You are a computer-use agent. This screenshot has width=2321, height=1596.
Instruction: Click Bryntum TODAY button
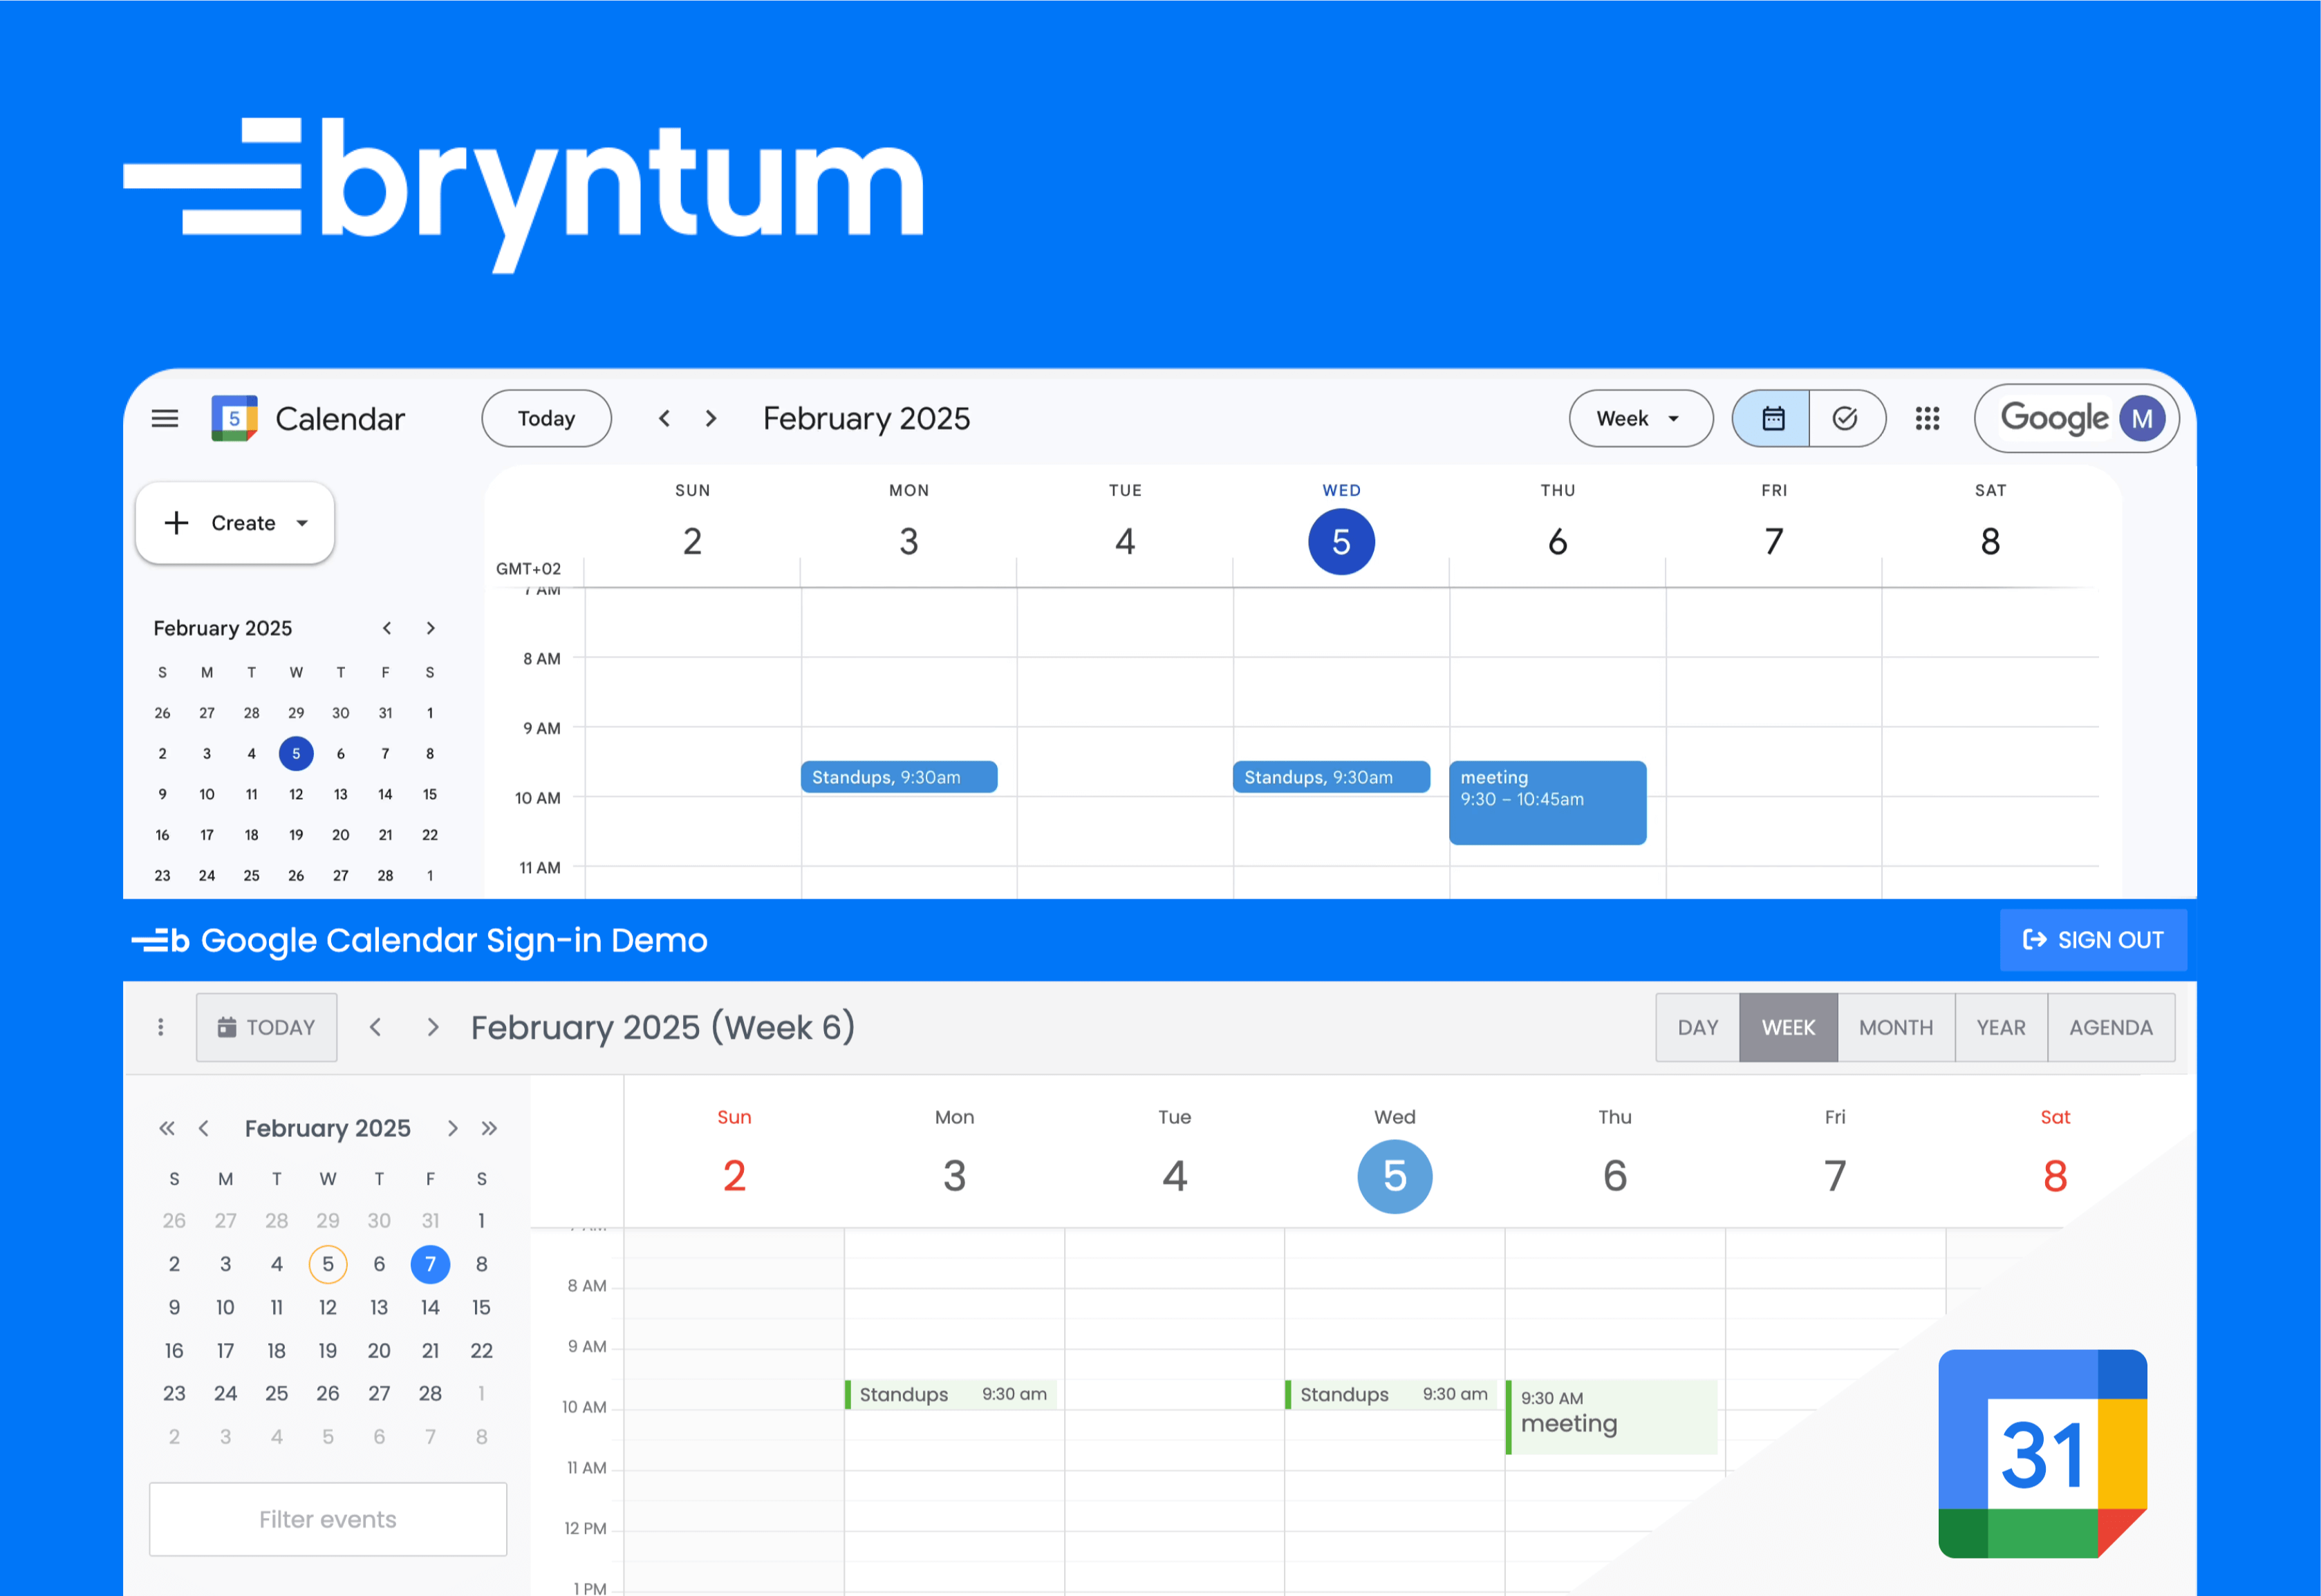coord(266,1027)
